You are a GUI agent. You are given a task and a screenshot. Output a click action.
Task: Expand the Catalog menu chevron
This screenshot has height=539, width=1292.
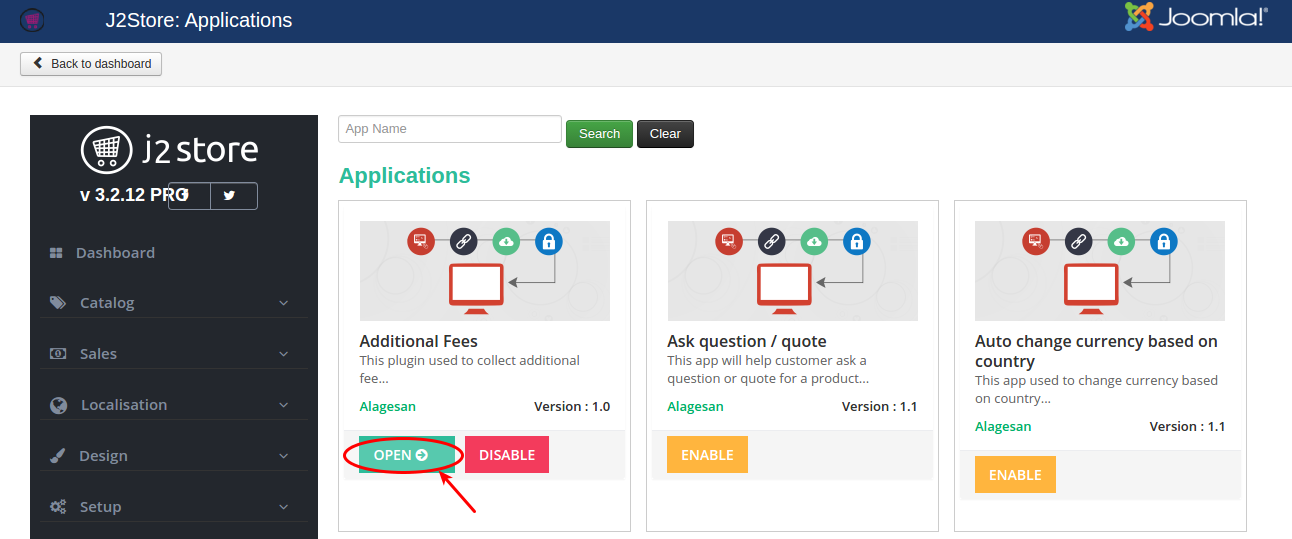[x=283, y=303]
